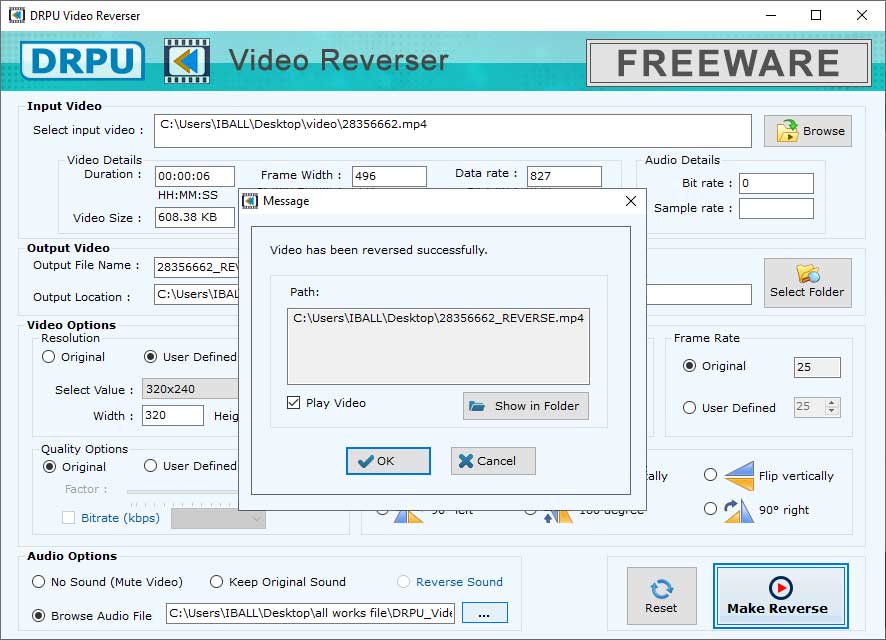
Task: Click the Output File Name field
Action: pyautogui.click(x=197, y=267)
